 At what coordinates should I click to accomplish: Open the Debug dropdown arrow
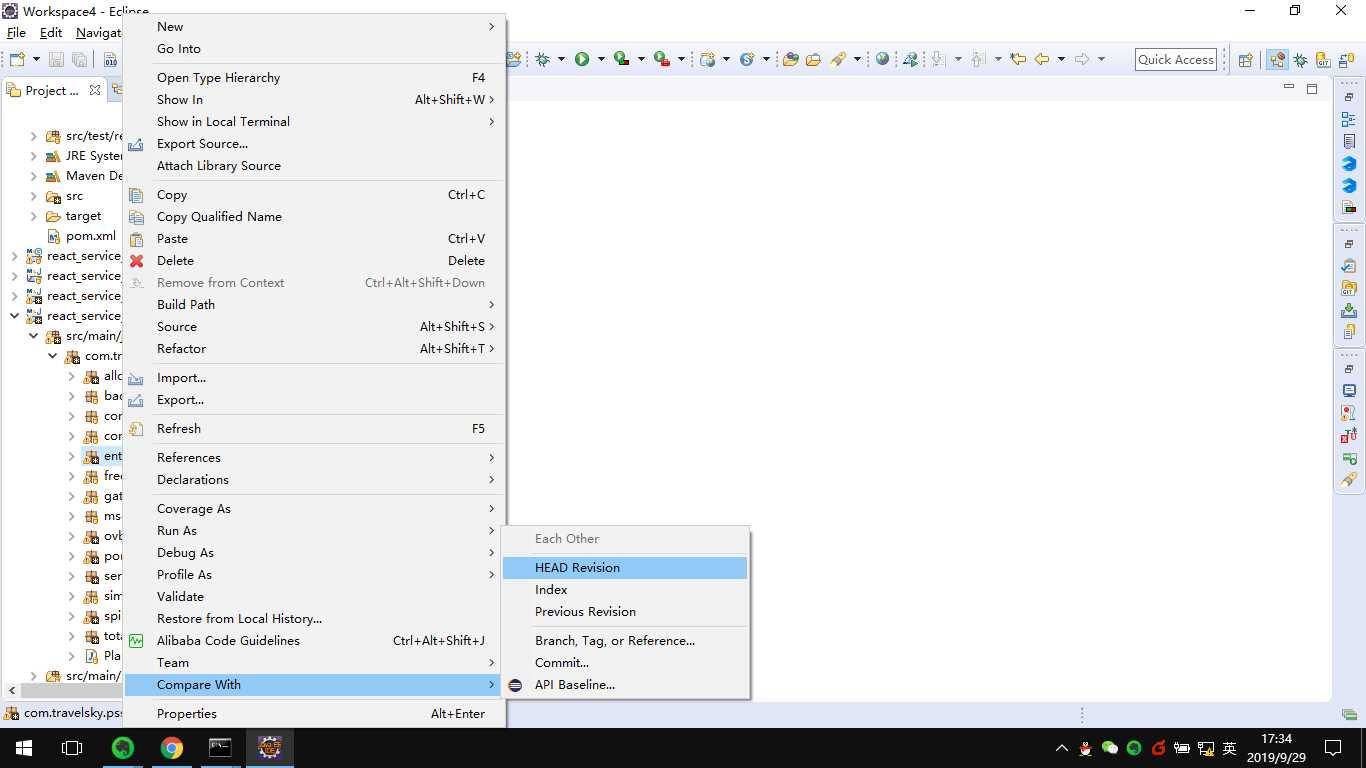click(562, 60)
